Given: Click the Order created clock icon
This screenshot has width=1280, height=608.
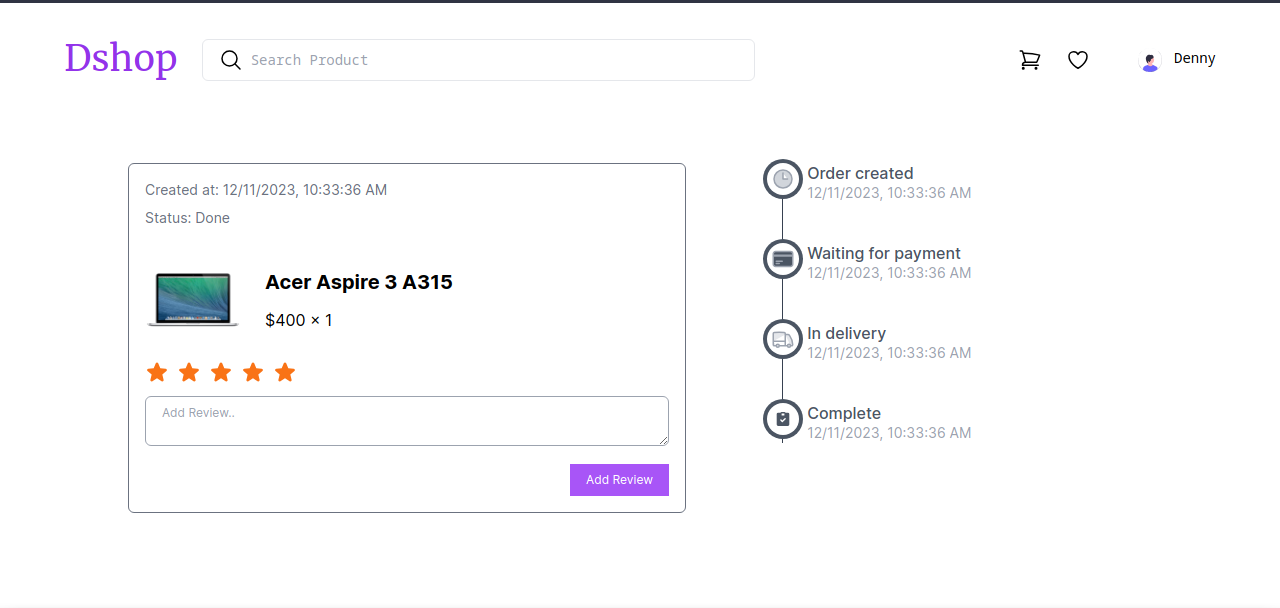Looking at the screenshot, I should pyautogui.click(x=783, y=179).
